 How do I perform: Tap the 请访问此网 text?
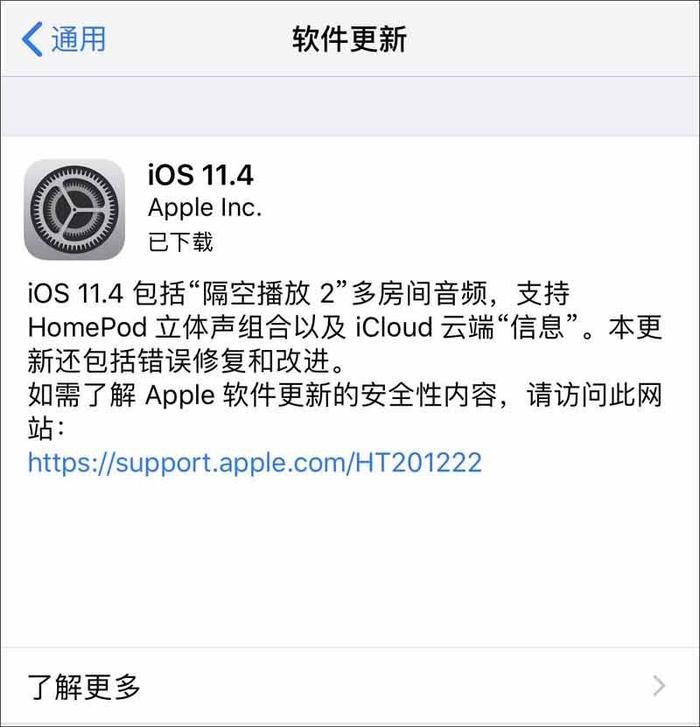point(594,395)
